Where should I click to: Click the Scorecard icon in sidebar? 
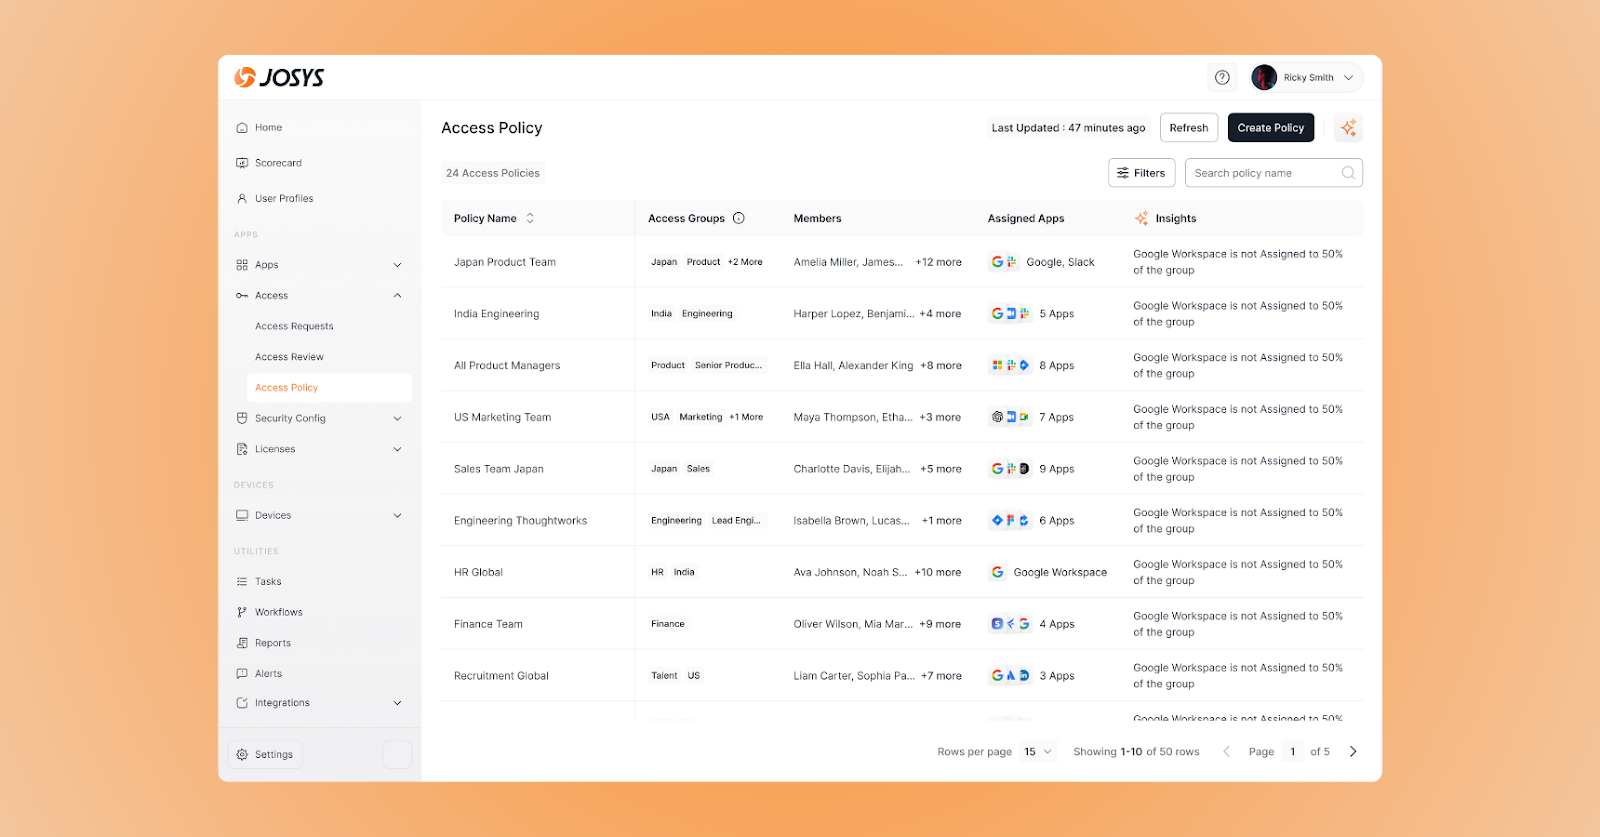[242, 163]
